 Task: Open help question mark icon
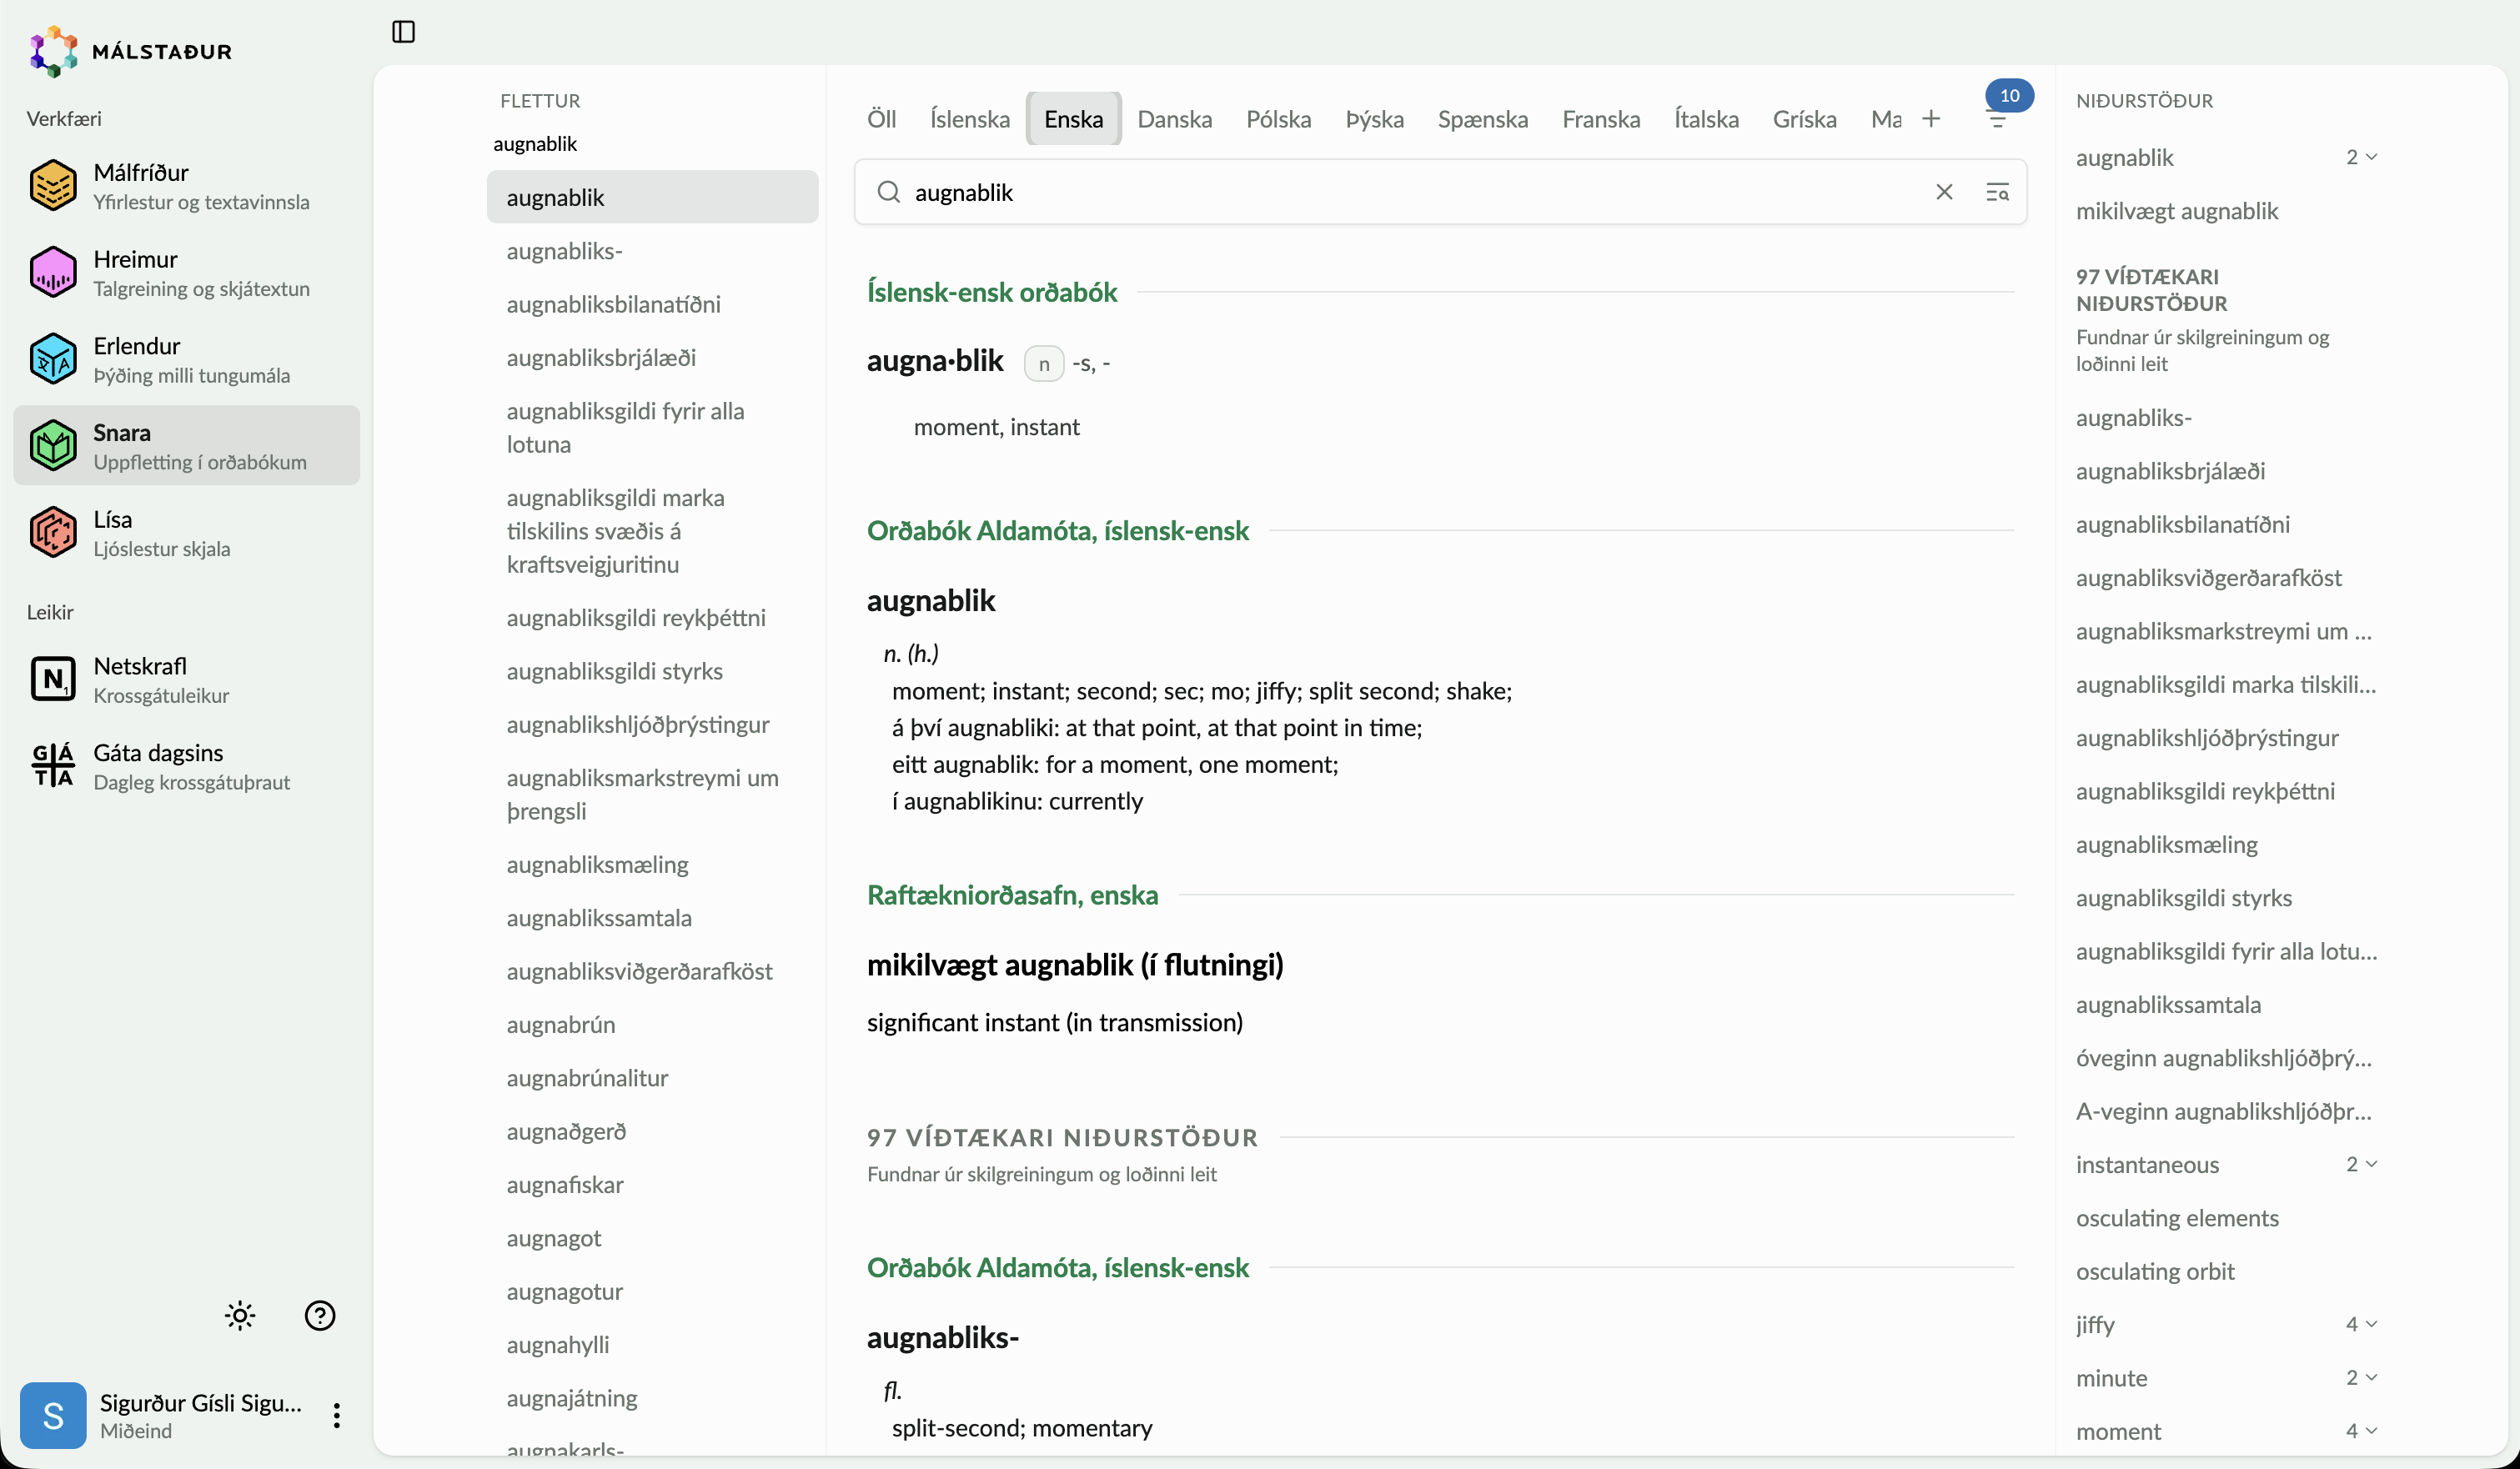320,1315
